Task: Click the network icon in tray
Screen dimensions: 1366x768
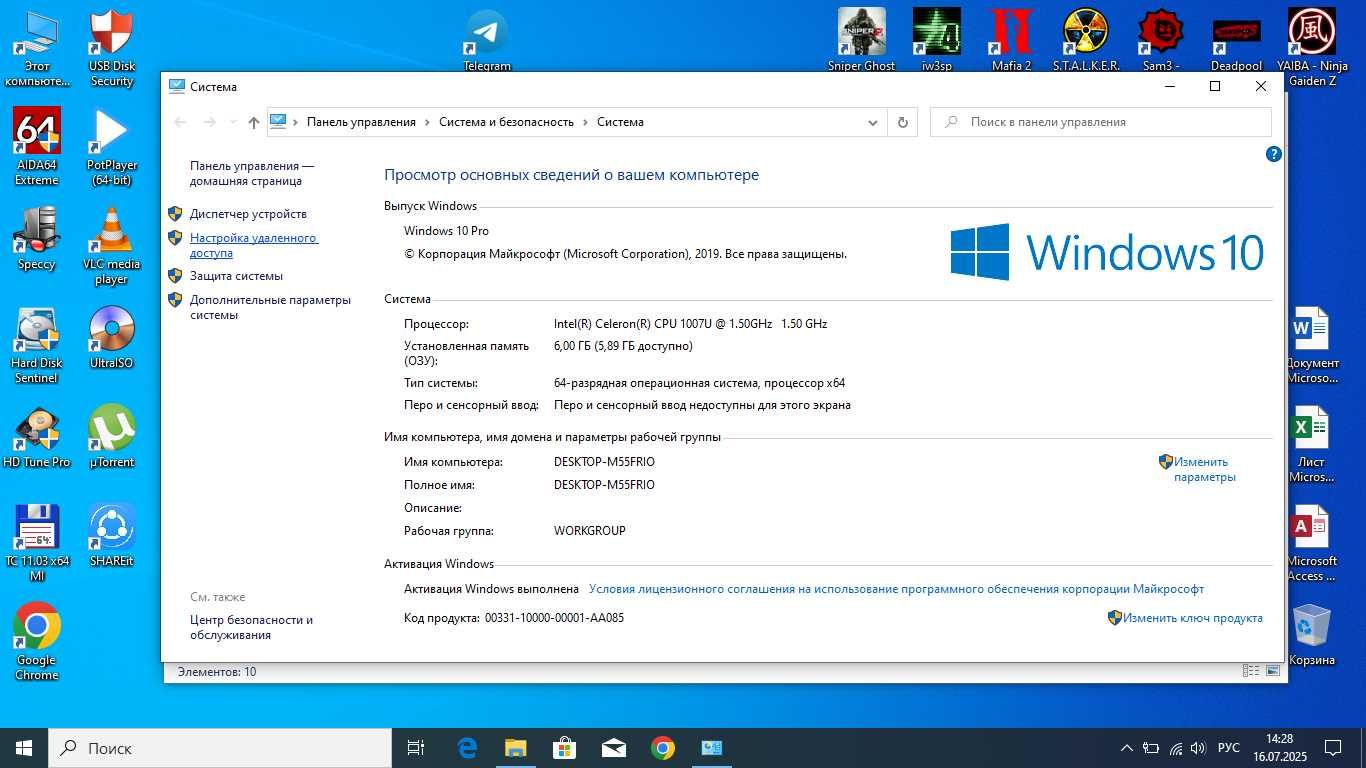Action: (1175, 748)
